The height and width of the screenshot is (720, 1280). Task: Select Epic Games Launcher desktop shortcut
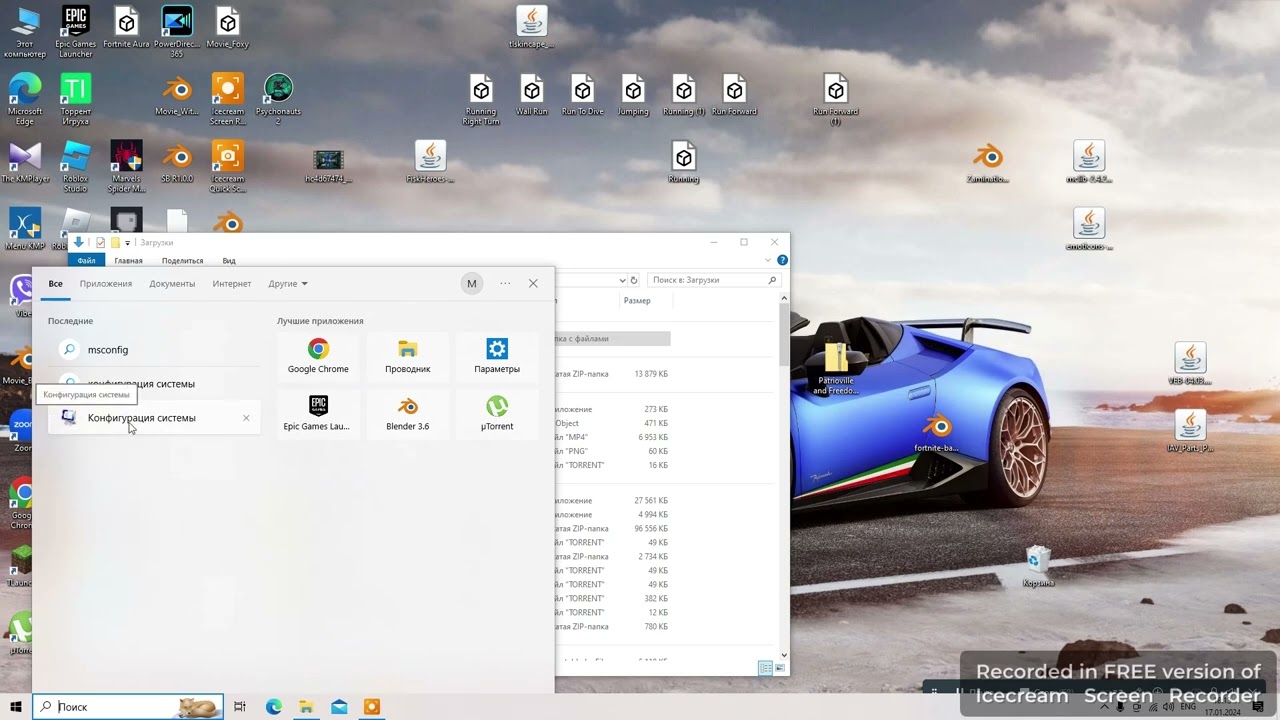coord(75,32)
